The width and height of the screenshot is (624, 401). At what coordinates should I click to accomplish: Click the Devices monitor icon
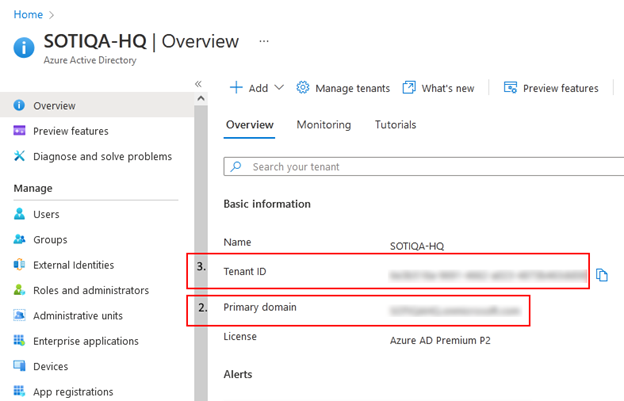pos(19,366)
